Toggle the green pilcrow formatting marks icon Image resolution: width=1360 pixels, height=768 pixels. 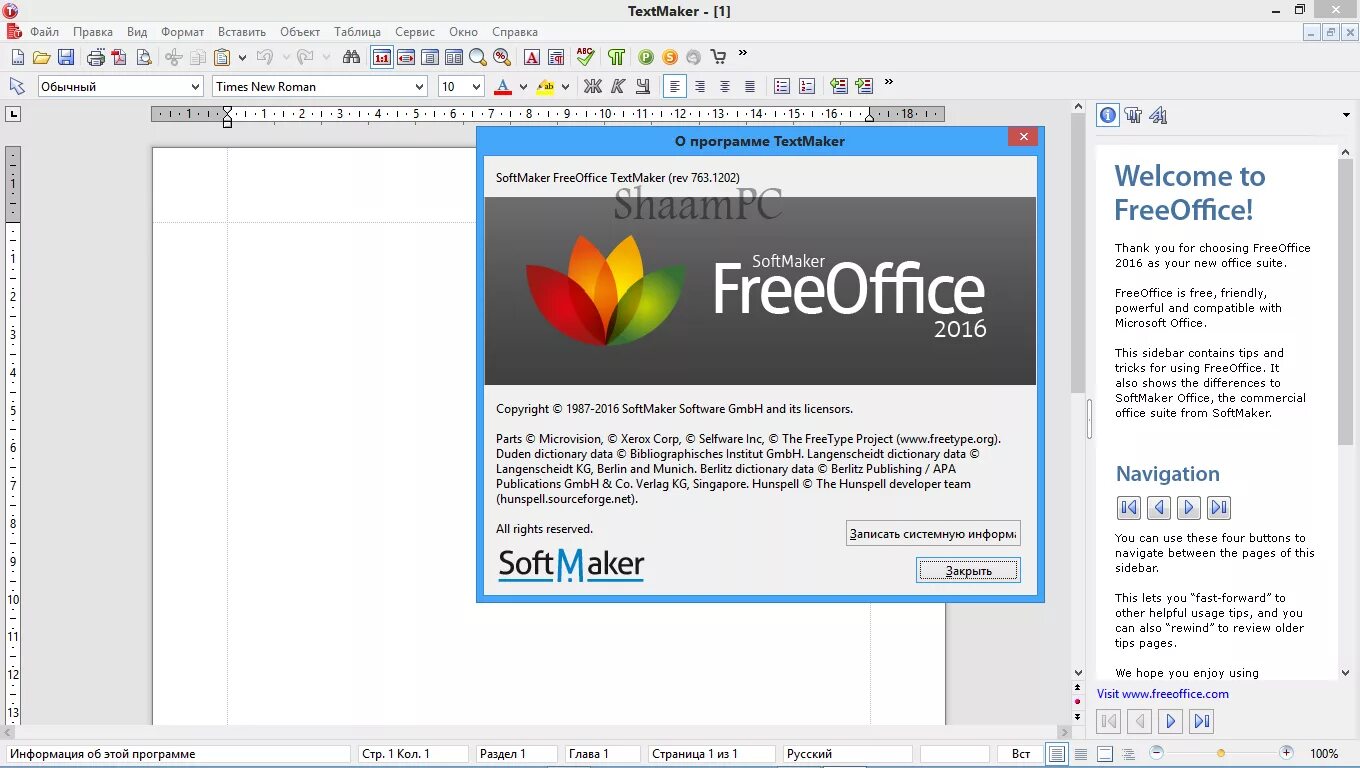tap(617, 57)
